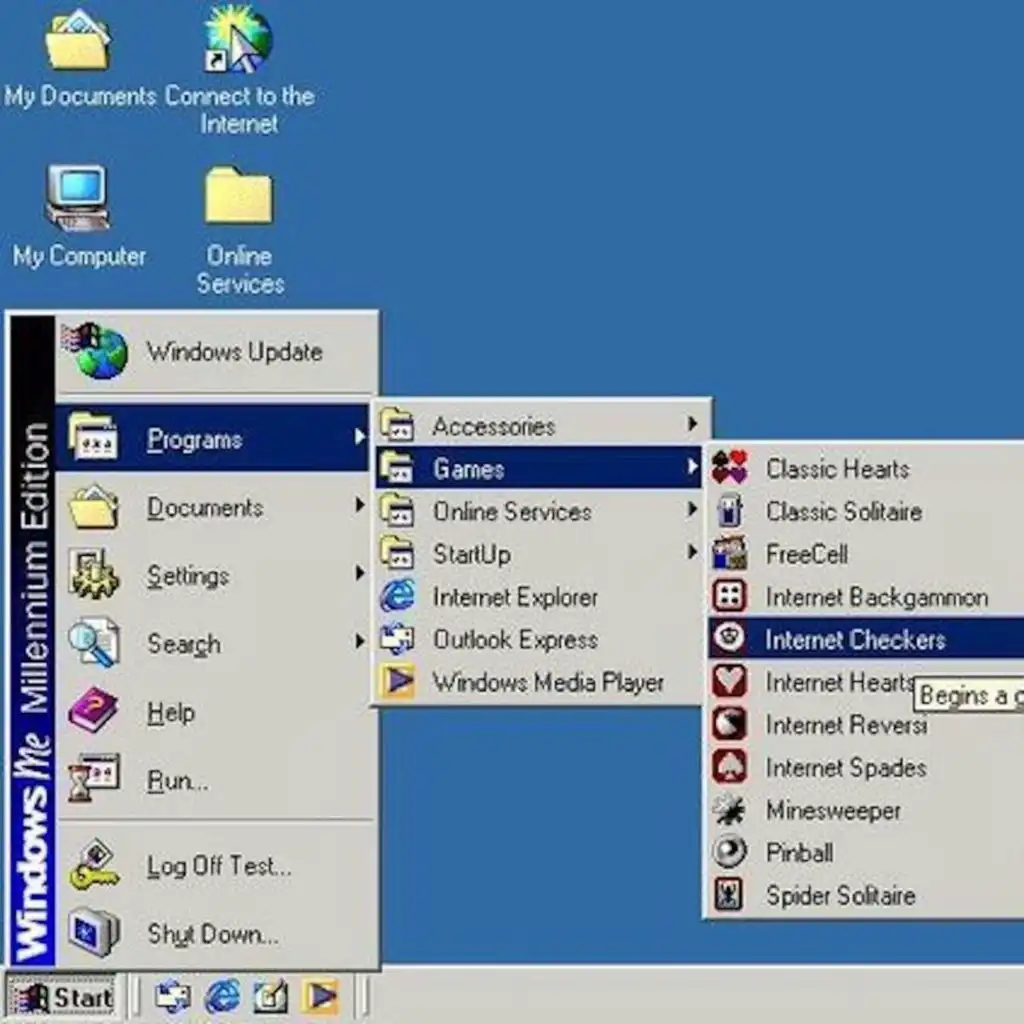The height and width of the screenshot is (1024, 1024).
Task: Launch Internet Spades from Games menu
Action: pos(865,767)
